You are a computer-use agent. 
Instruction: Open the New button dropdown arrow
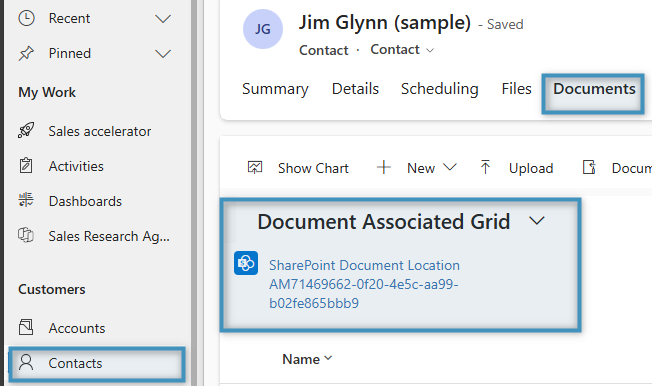450,167
